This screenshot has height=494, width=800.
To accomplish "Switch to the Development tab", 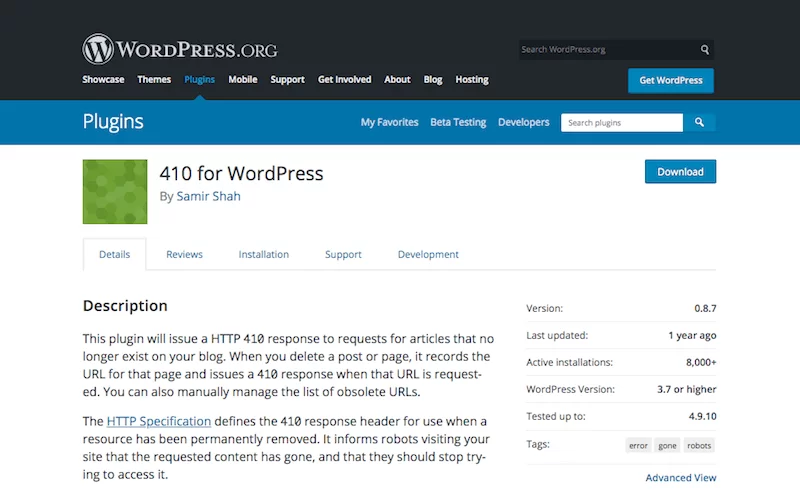I will pyautogui.click(x=428, y=254).
